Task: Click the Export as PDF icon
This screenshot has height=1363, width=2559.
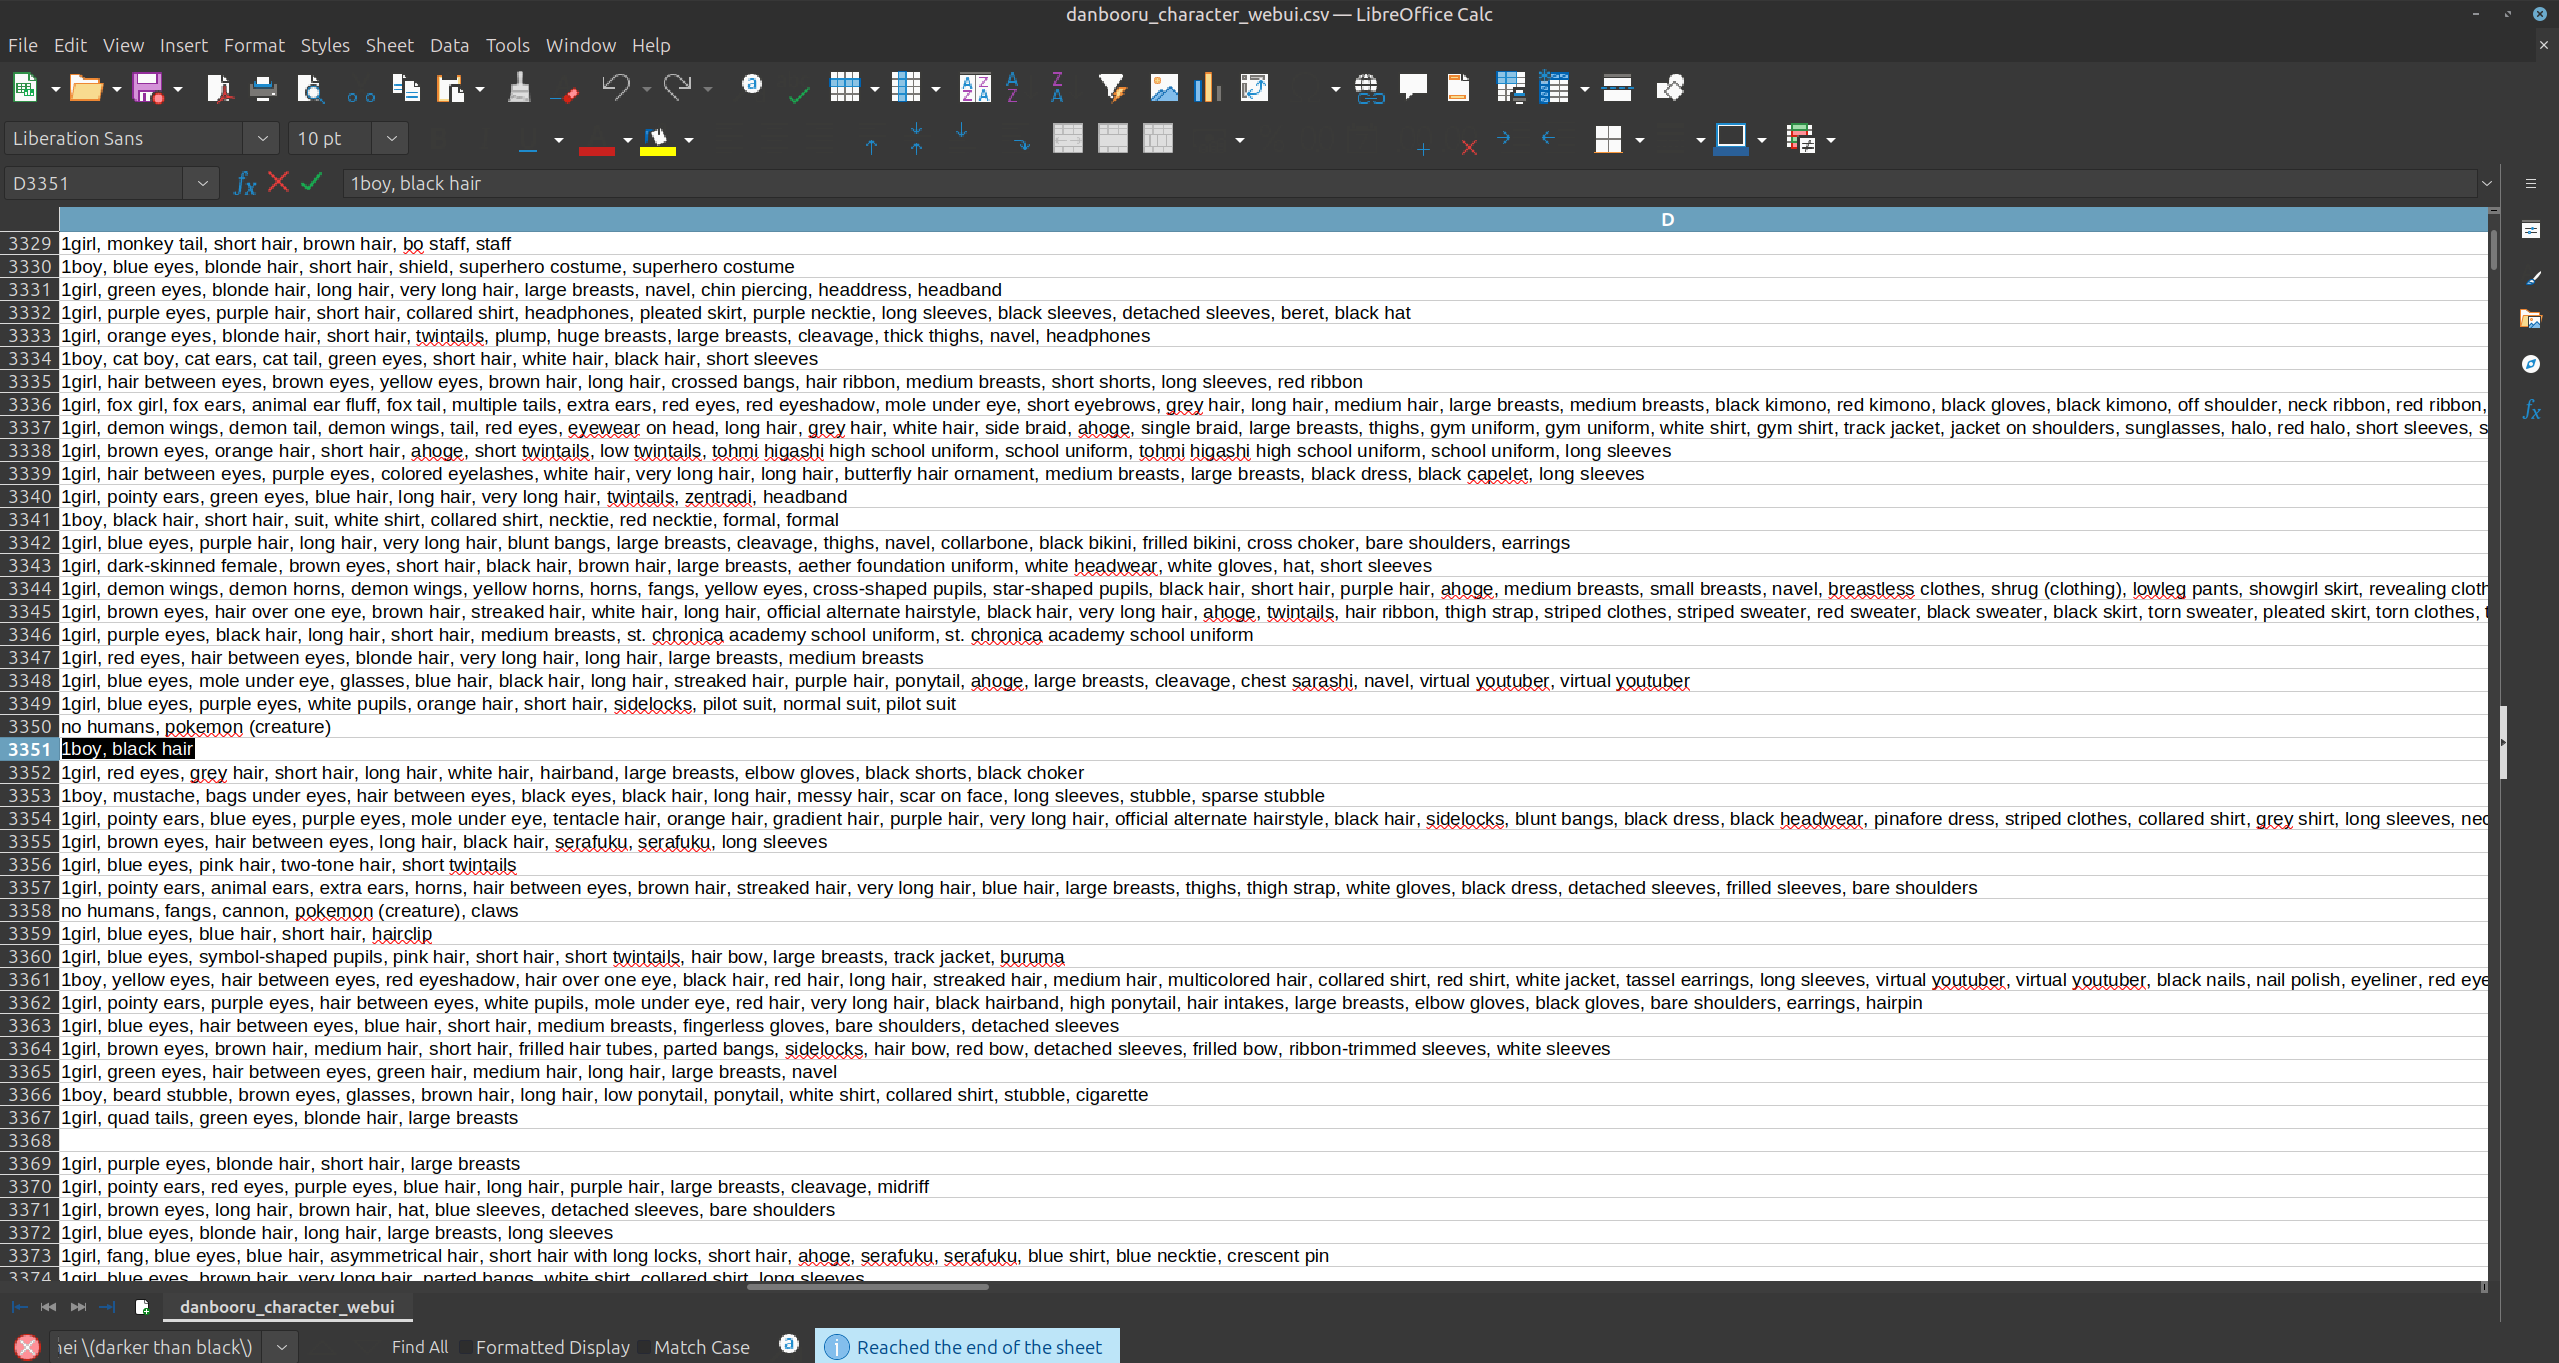Action: (218, 89)
